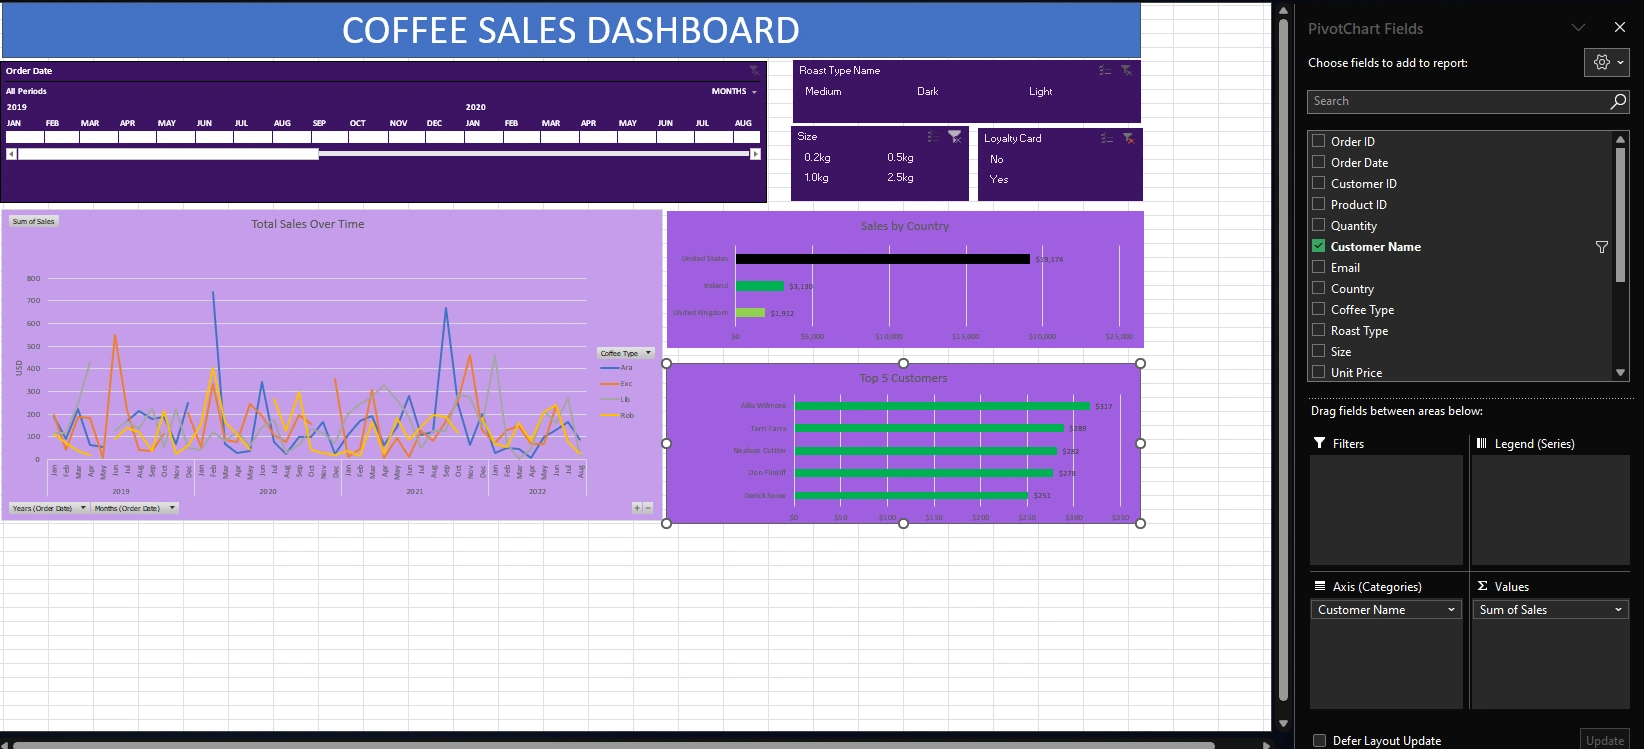Close the PivotChart Fields pane
1644x749 pixels.
coord(1620,28)
